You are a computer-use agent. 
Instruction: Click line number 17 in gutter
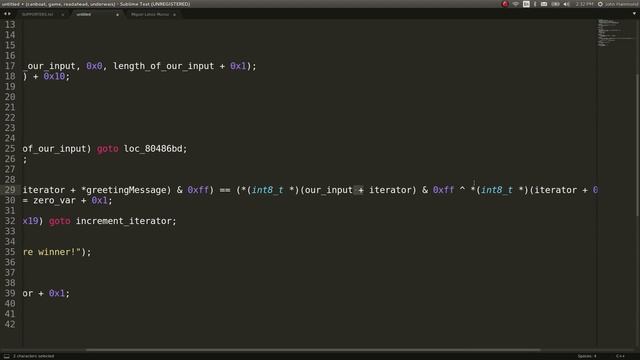[10, 66]
